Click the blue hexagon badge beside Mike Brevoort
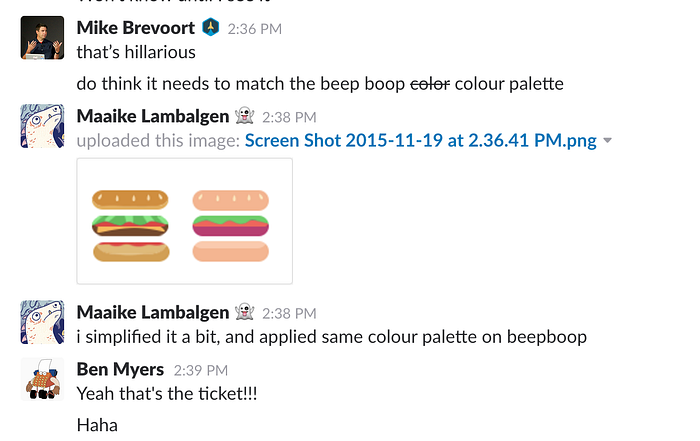The image size is (700, 441). click(x=211, y=28)
